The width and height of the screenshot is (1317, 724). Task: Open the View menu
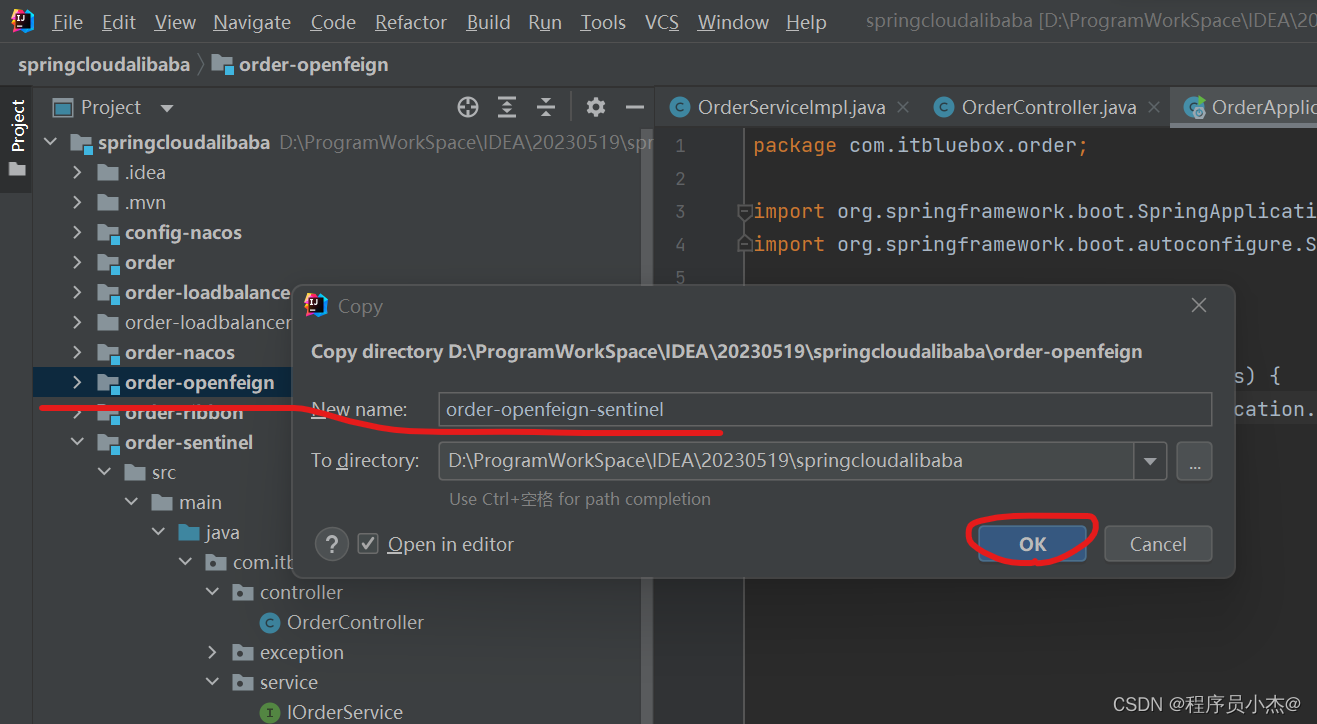(175, 22)
